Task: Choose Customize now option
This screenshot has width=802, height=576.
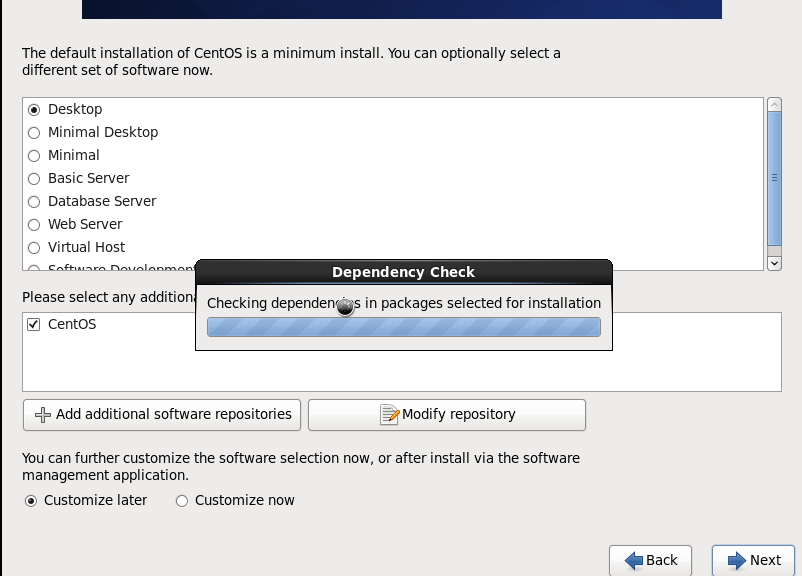Action: (x=182, y=501)
